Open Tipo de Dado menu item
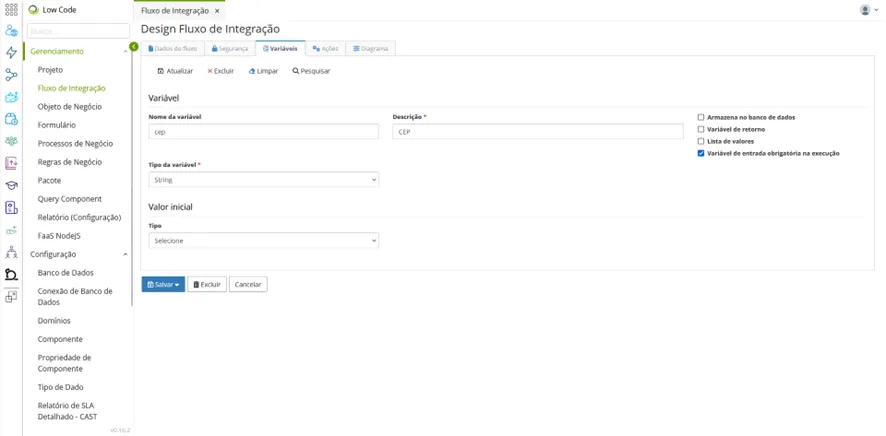 click(x=60, y=387)
